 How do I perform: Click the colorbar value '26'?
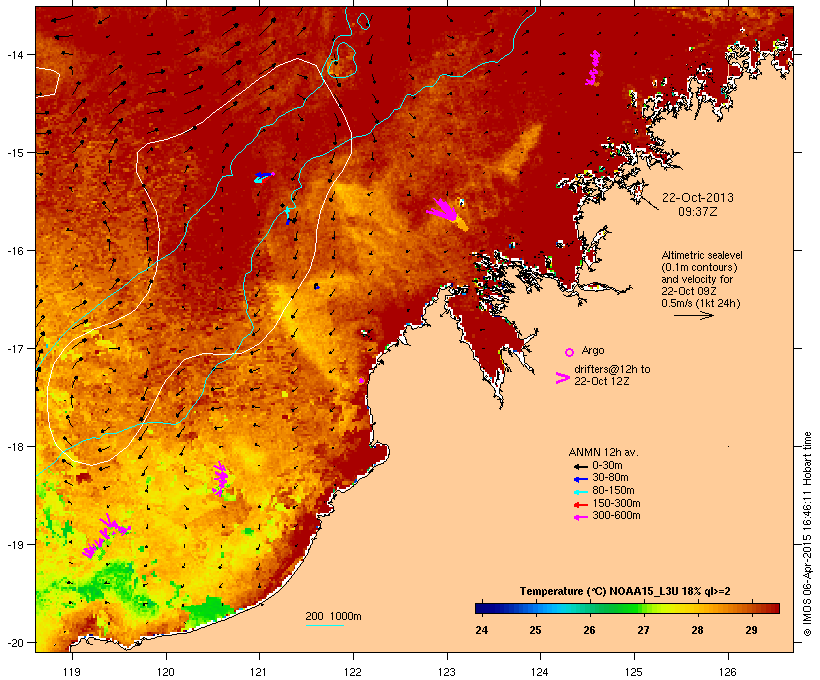[x=589, y=630]
